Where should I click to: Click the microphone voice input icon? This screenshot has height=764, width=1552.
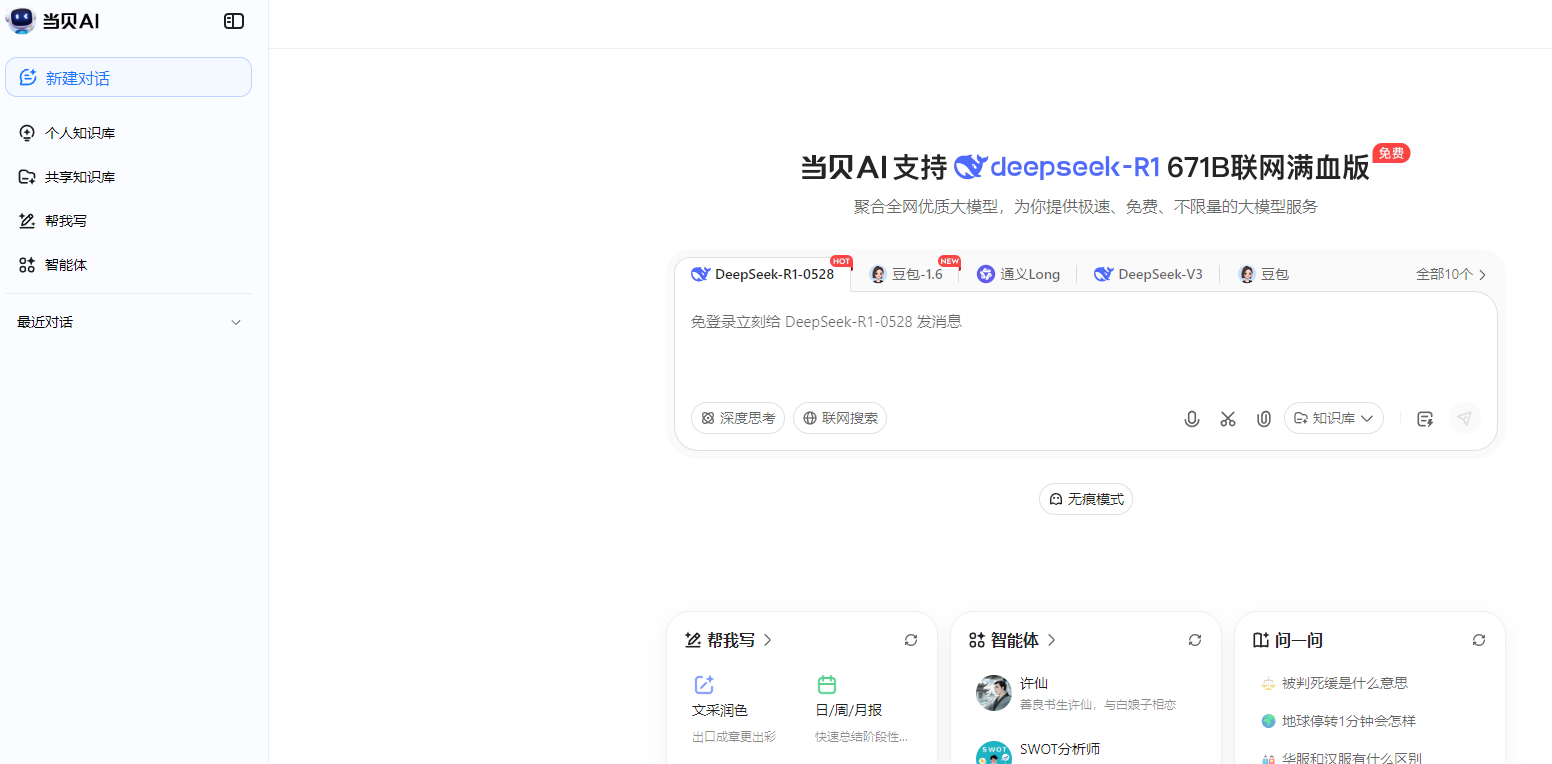coord(1192,419)
